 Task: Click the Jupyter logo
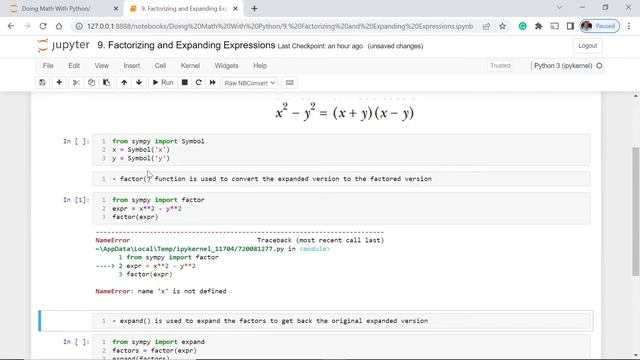click(63, 45)
